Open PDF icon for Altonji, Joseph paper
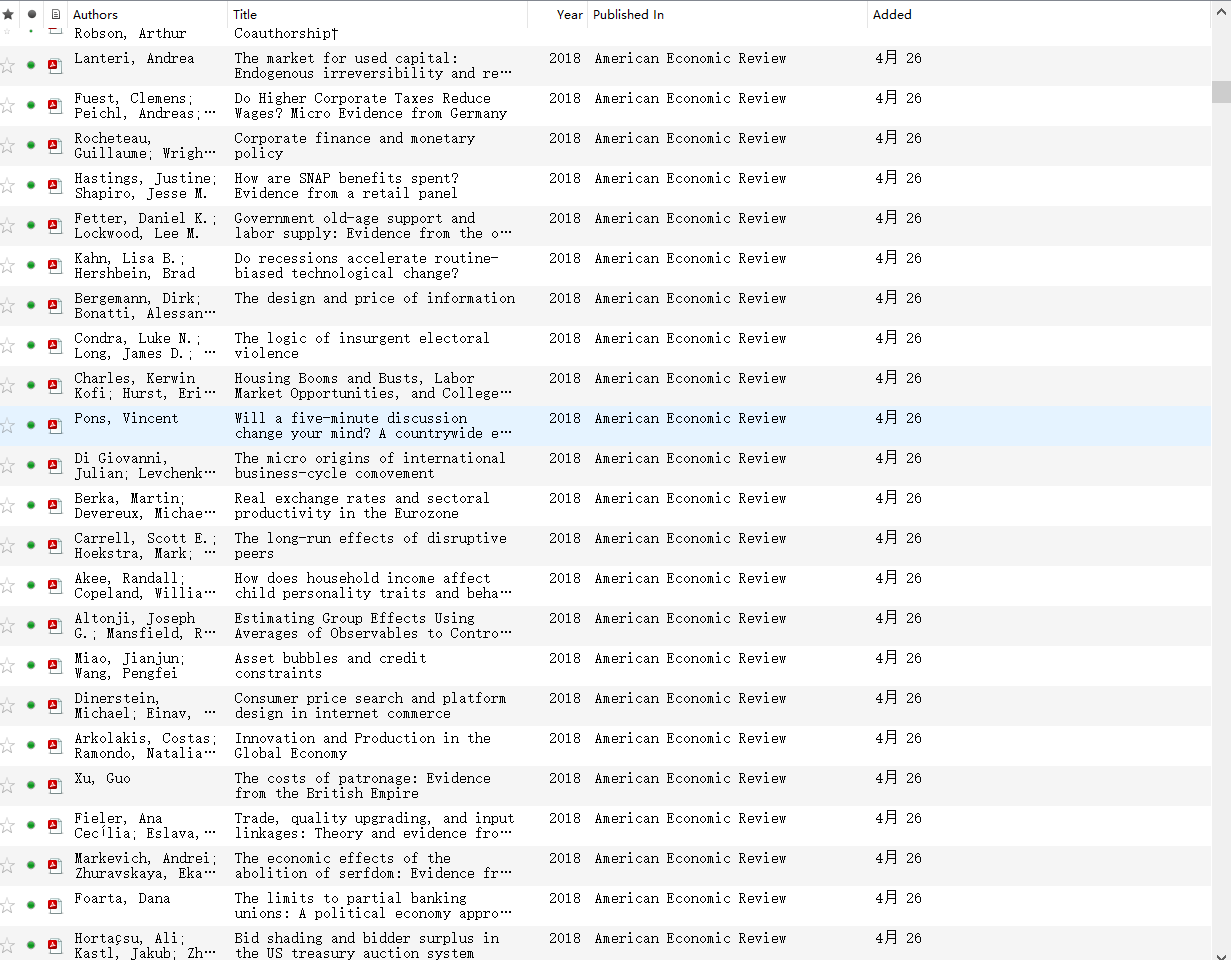 click(x=55, y=625)
